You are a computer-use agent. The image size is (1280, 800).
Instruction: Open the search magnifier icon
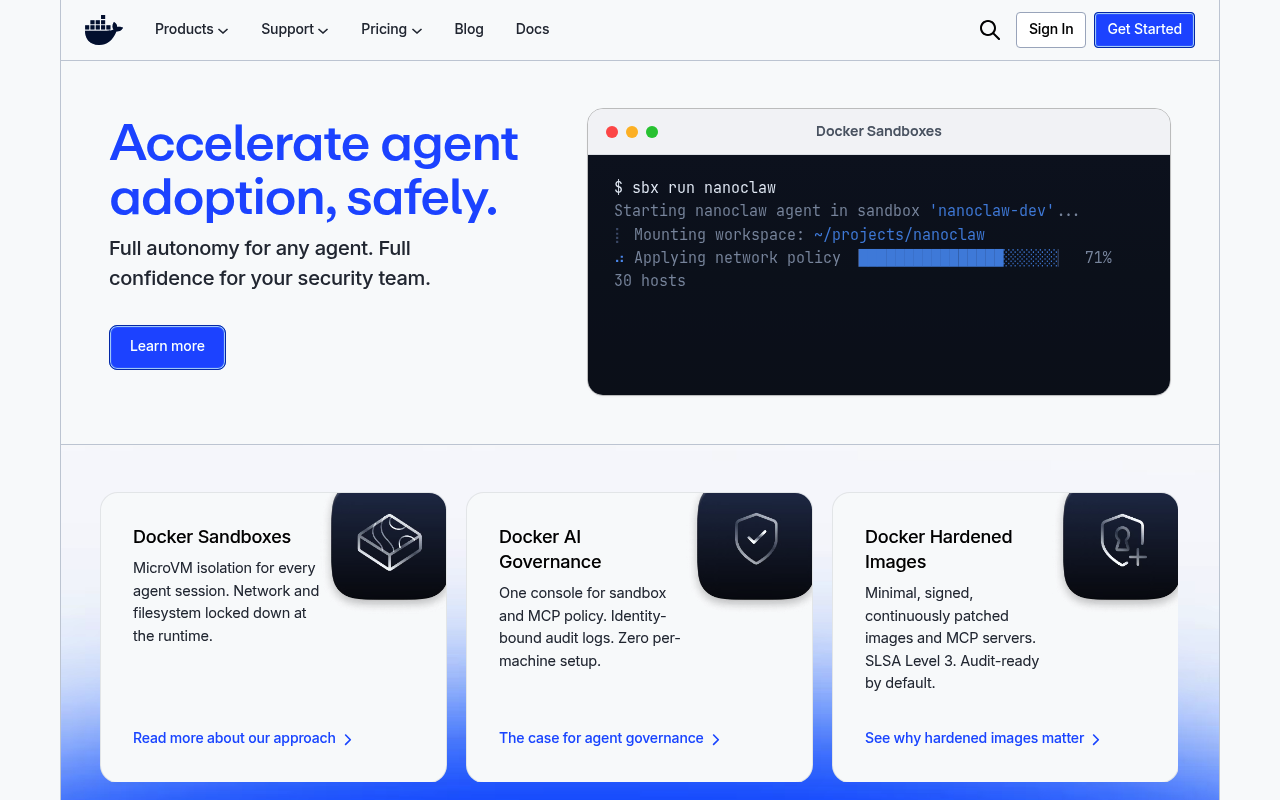(990, 30)
